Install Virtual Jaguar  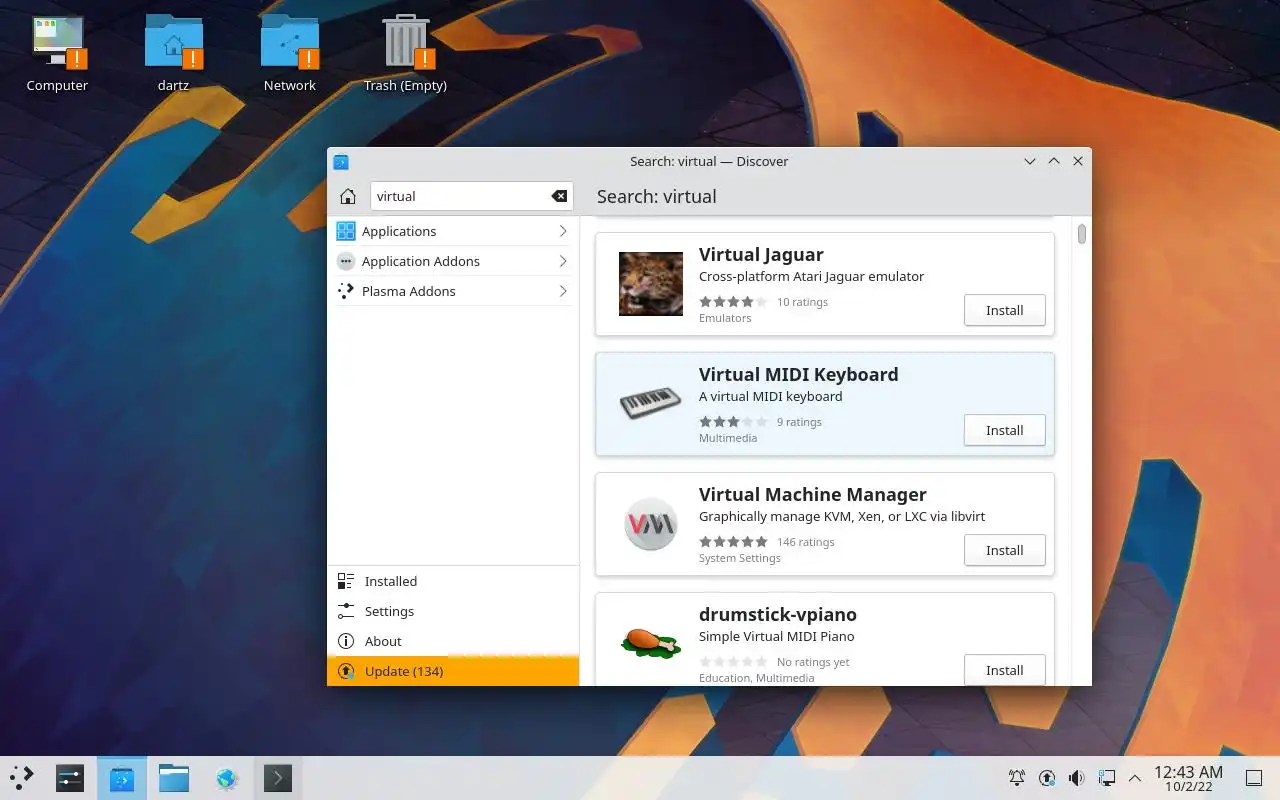[x=1005, y=310]
